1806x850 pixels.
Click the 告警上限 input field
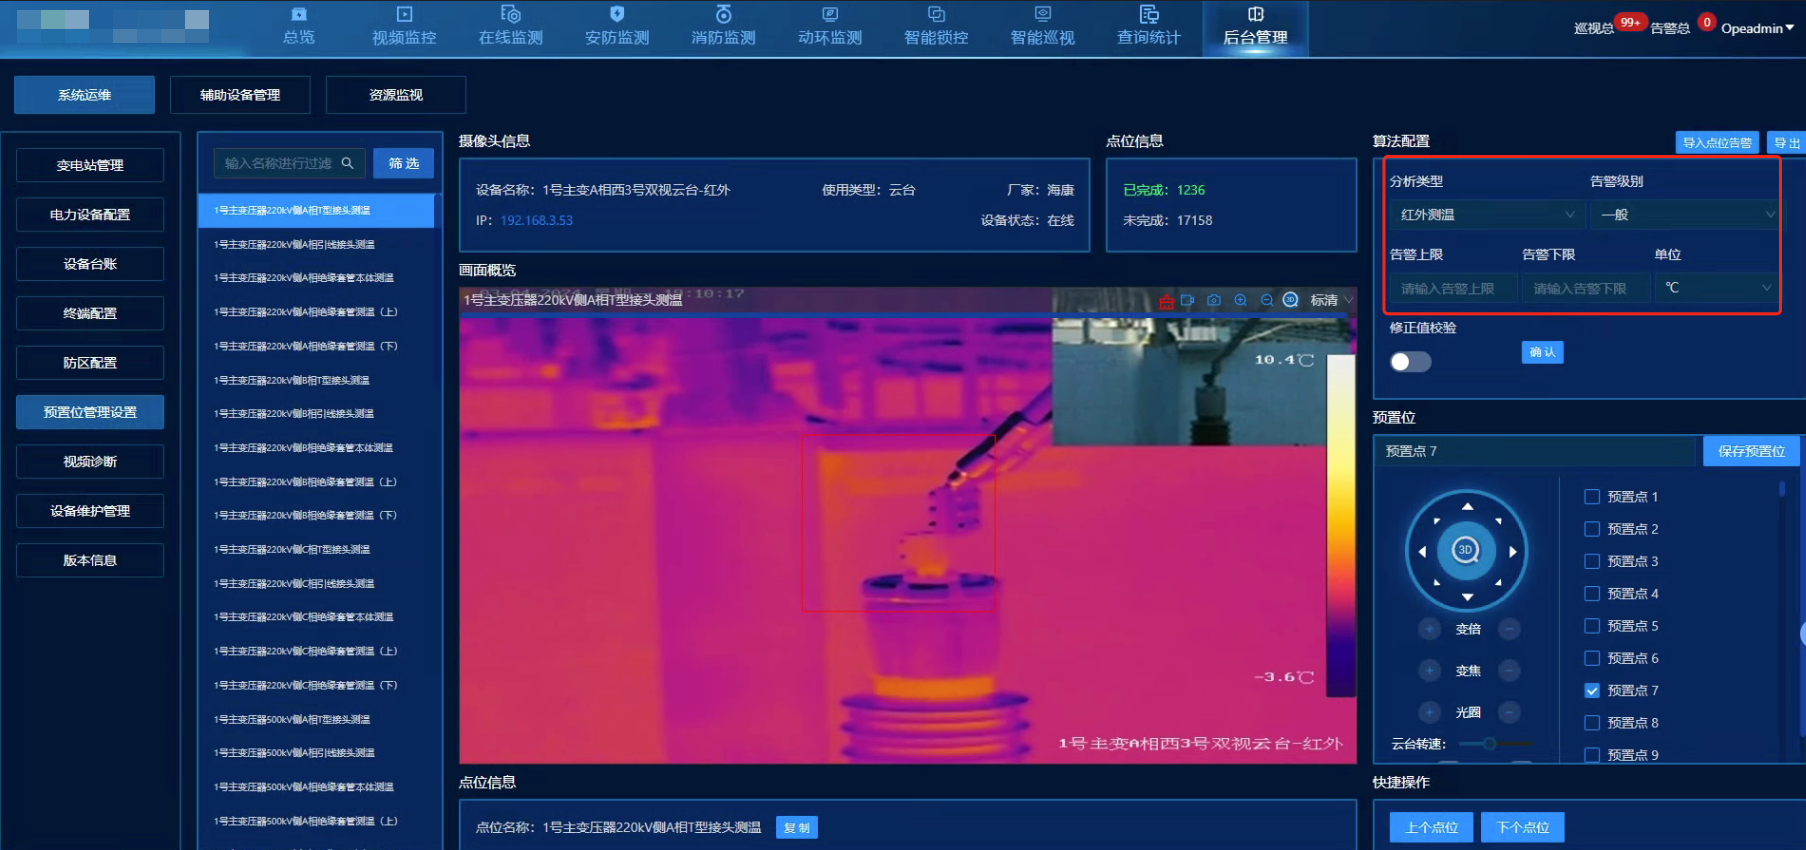1451,289
